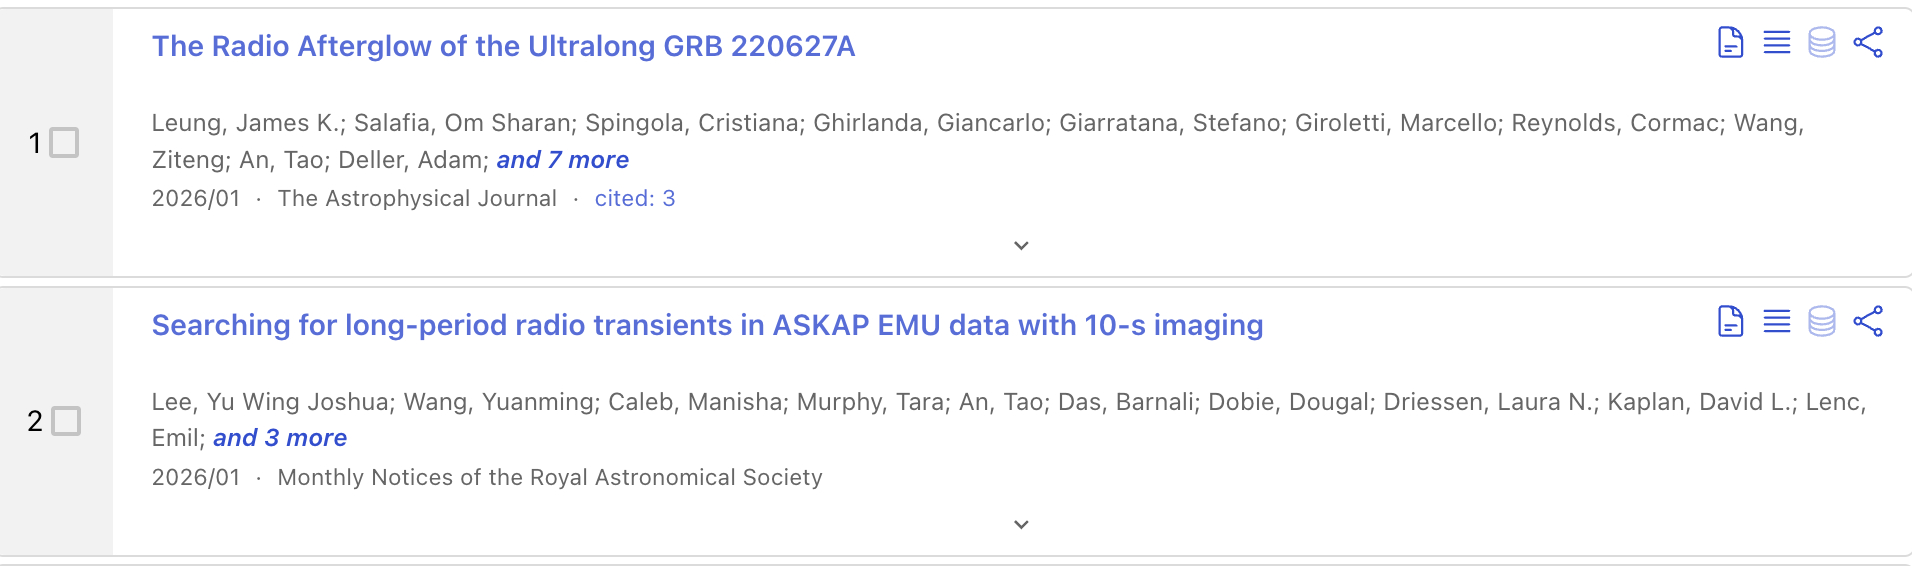Share the GRB 220627A paper

[x=1867, y=43]
